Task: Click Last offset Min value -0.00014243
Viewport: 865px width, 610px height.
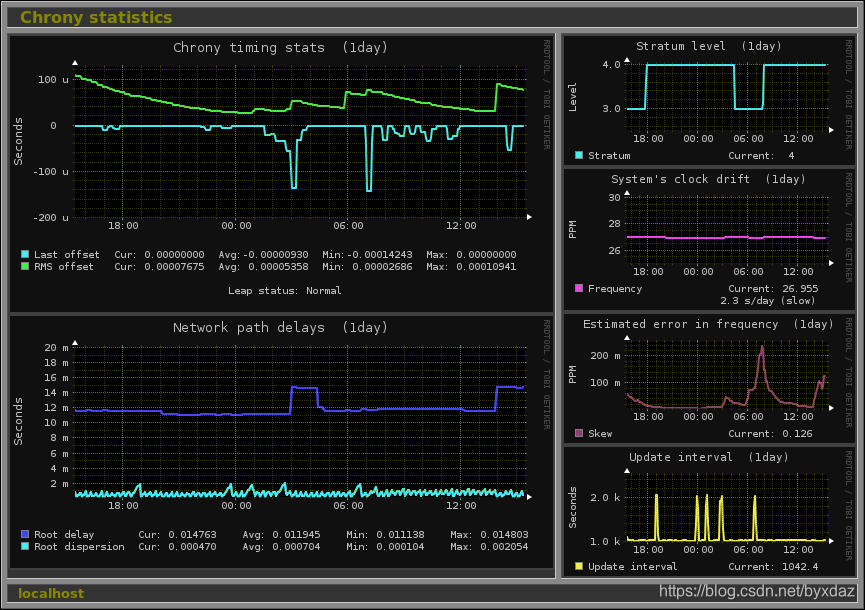Action: pos(380,254)
